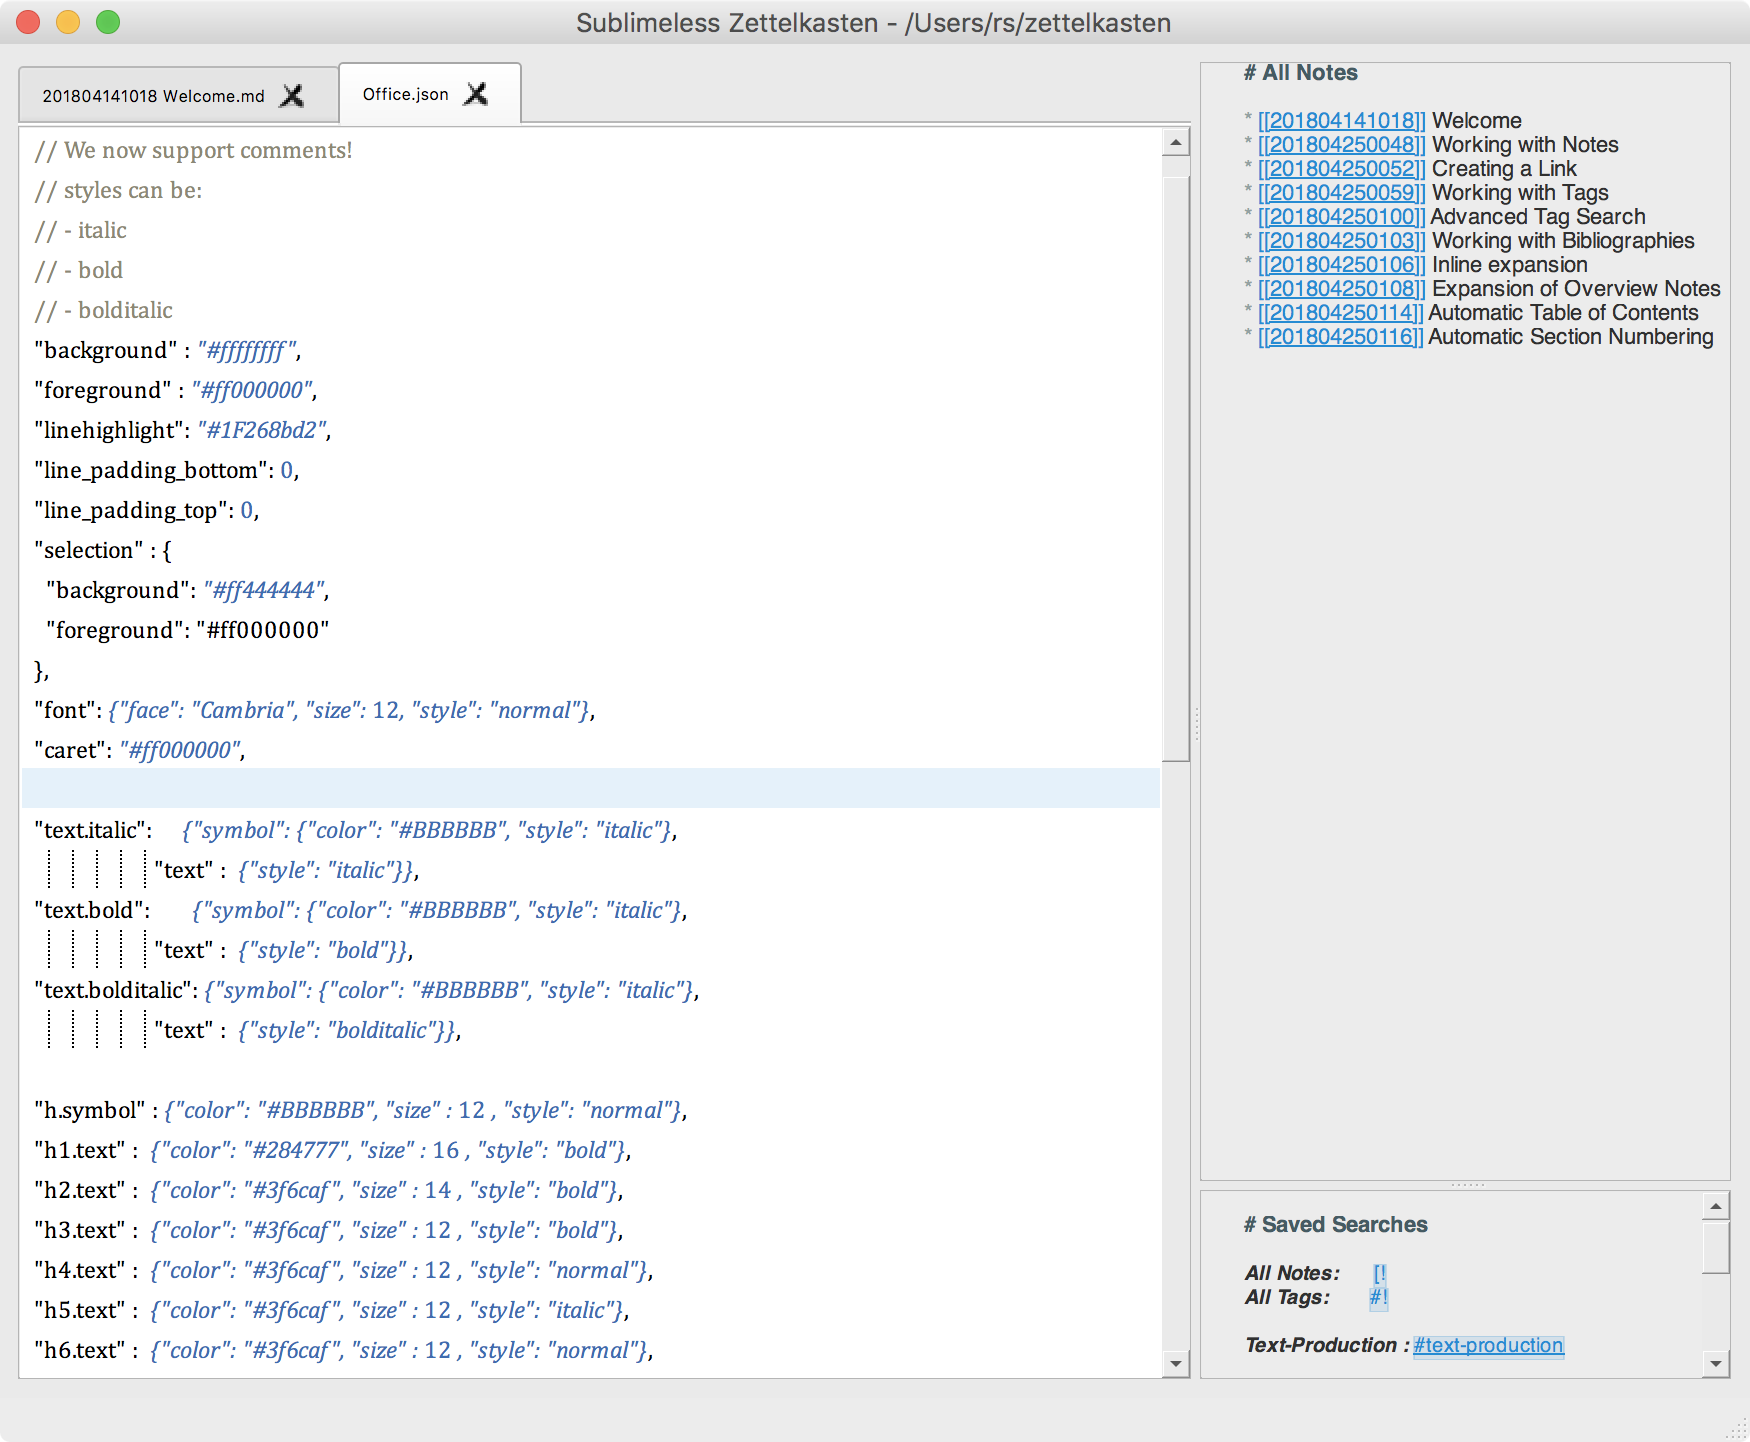
Task: Open note link [[201804250100]] Advanced Tag Search
Action: 1341,217
